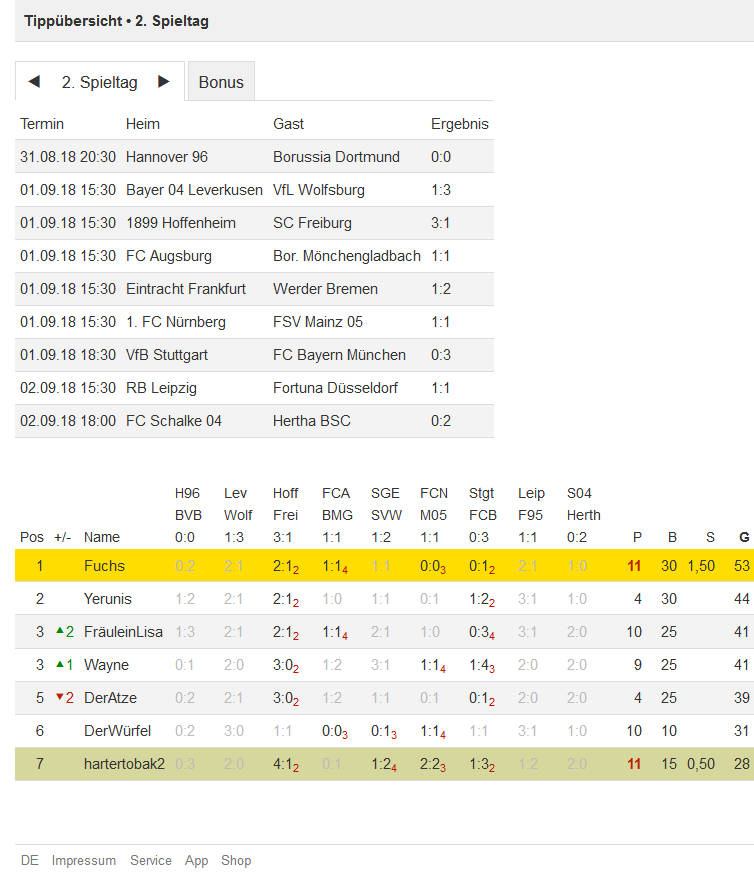The width and height of the screenshot is (754, 885).
Task: Open player DerWürfel profile
Action: (117, 731)
